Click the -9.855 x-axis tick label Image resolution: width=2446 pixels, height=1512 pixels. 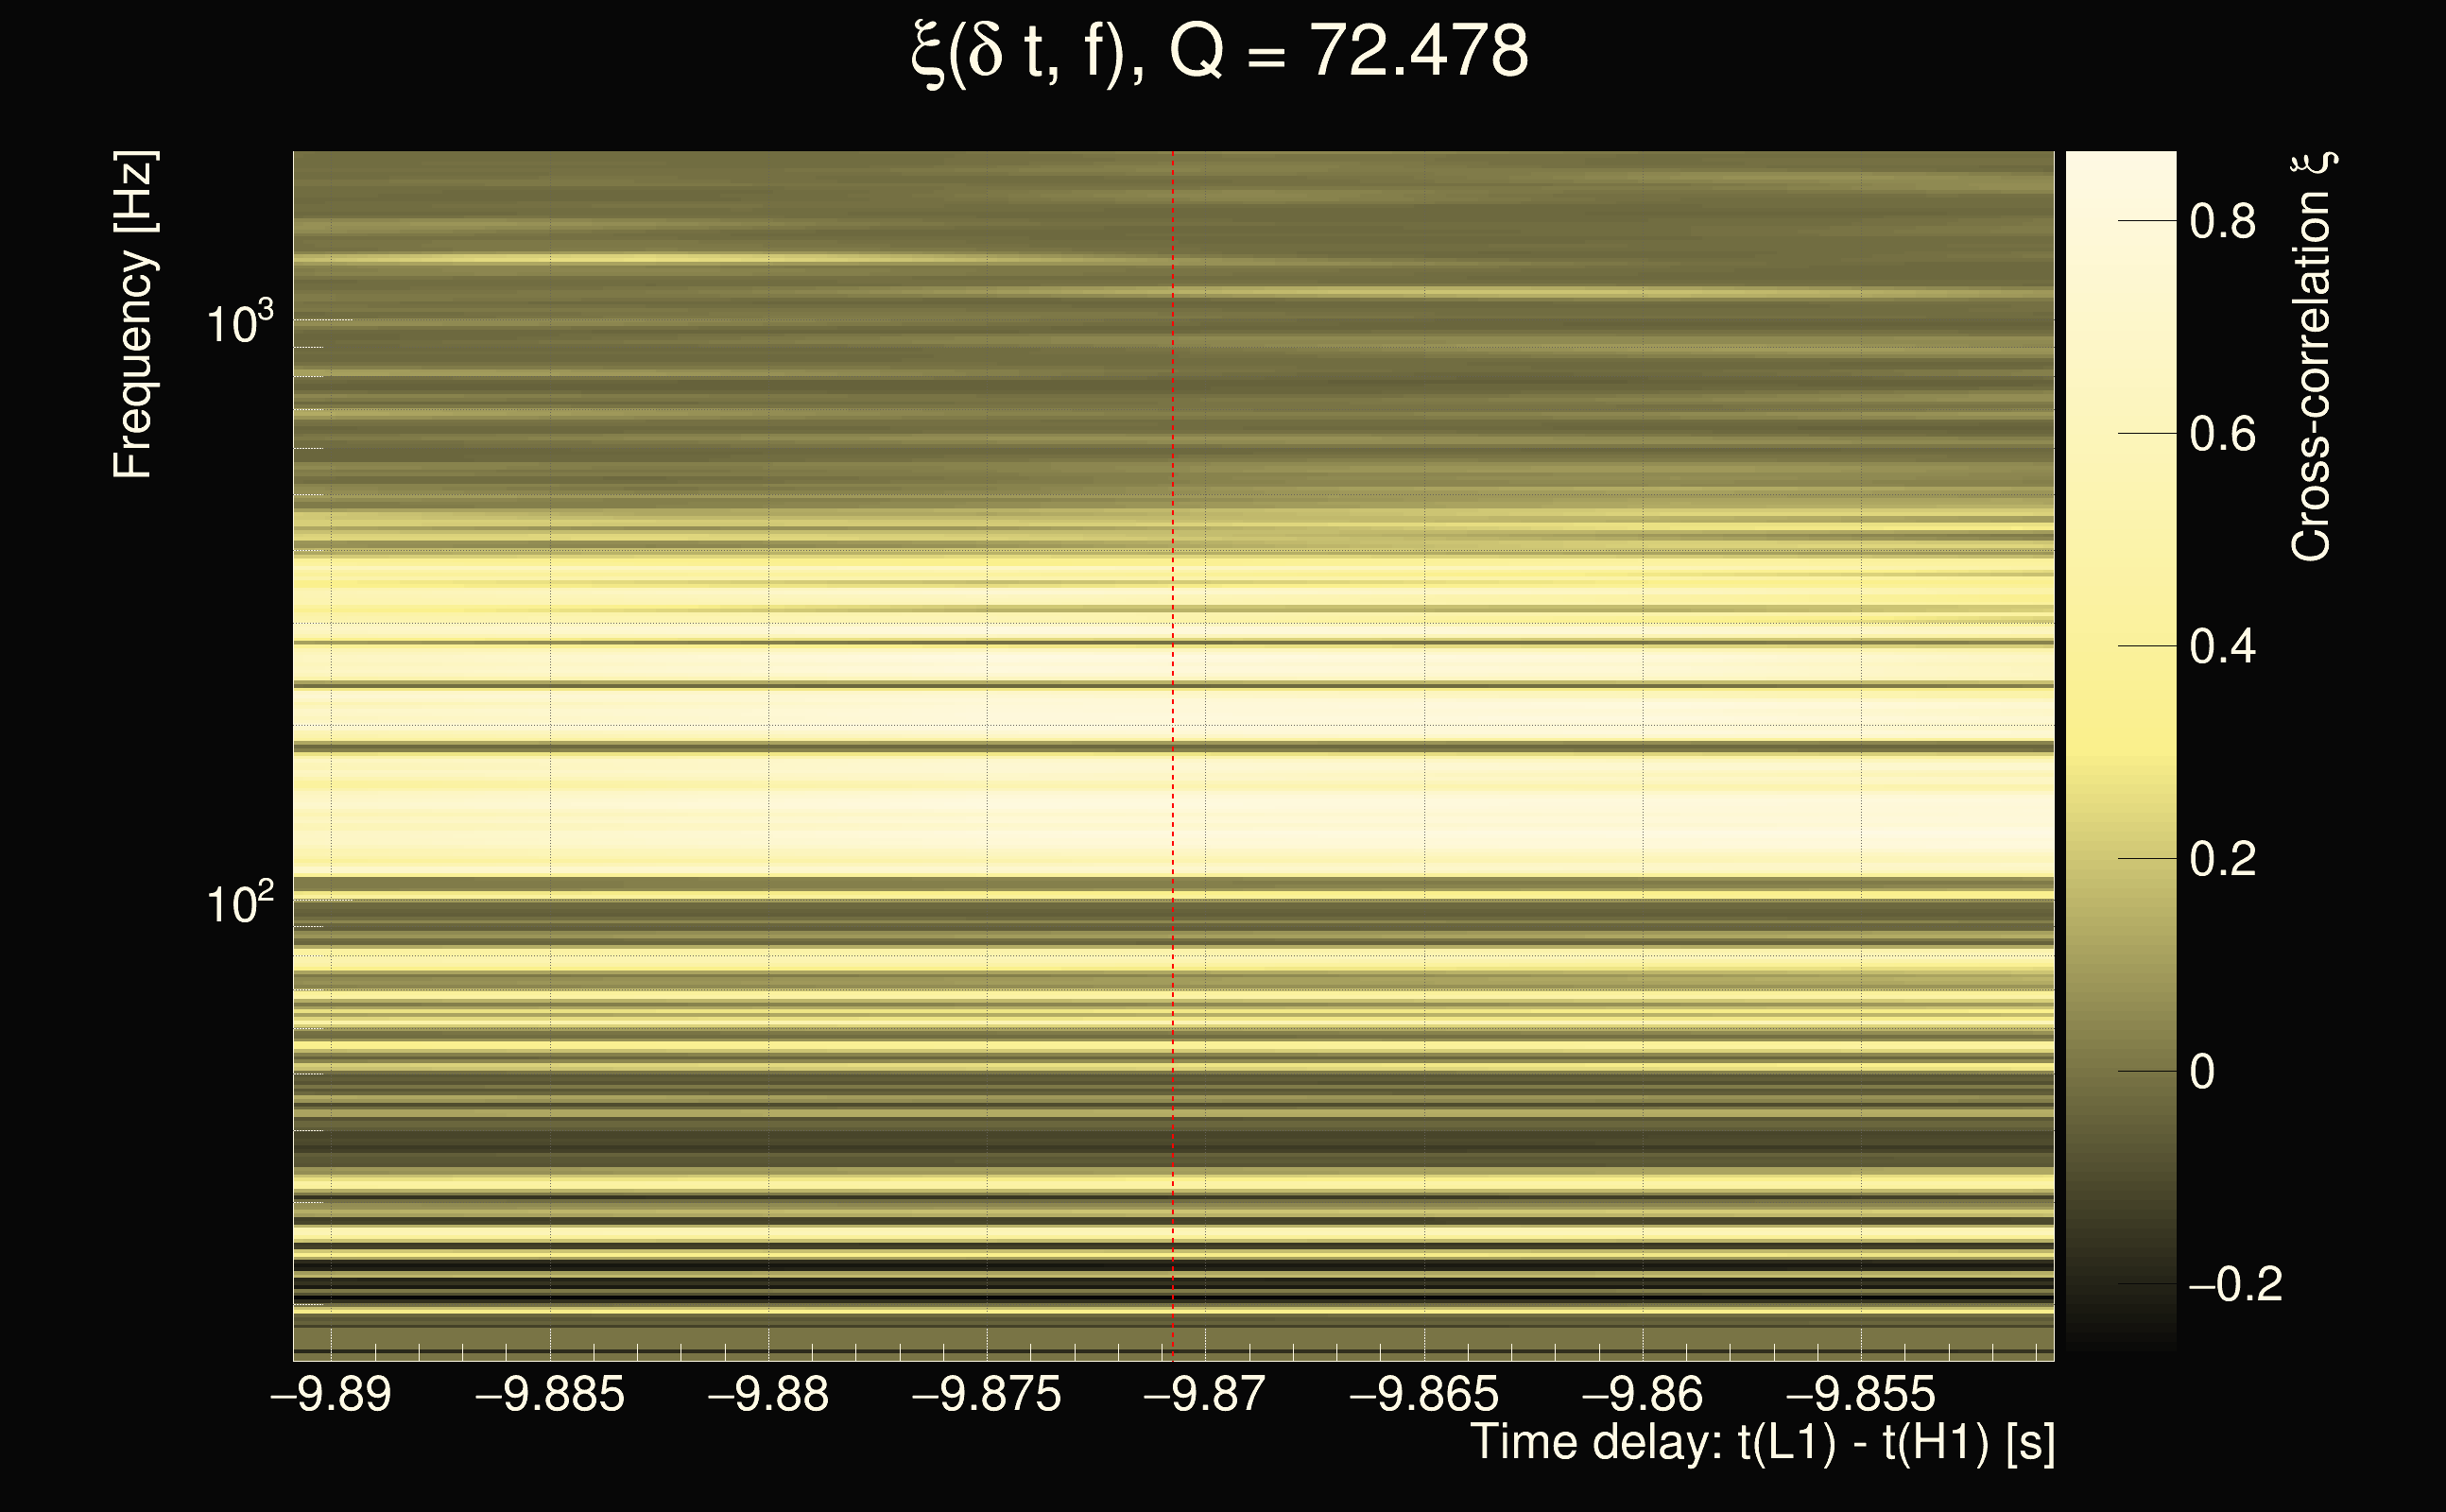click(x=1861, y=1394)
